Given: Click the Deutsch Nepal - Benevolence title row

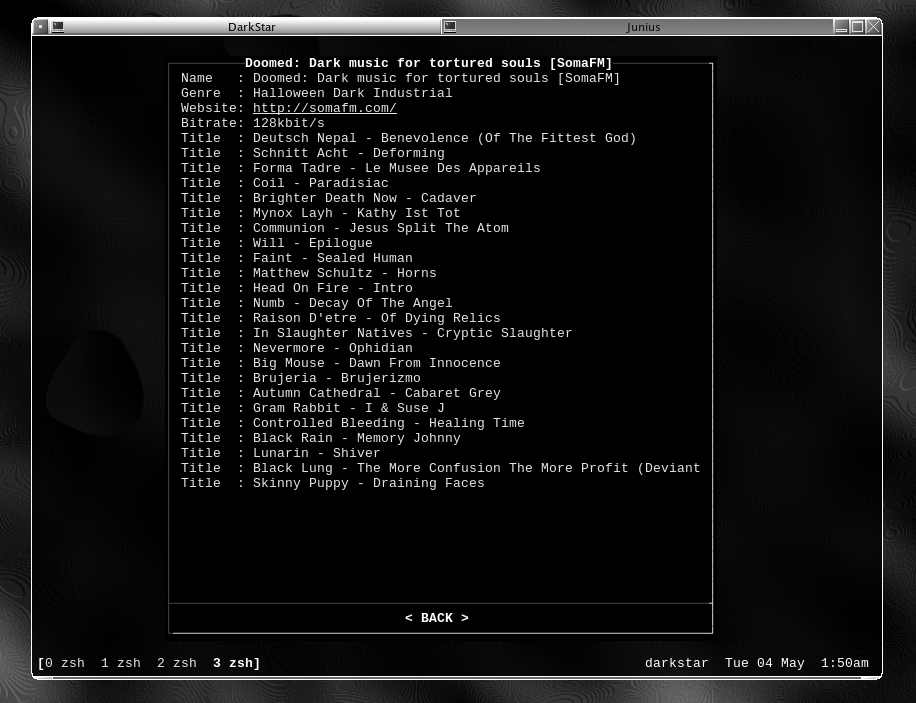Looking at the screenshot, I should coord(444,138).
